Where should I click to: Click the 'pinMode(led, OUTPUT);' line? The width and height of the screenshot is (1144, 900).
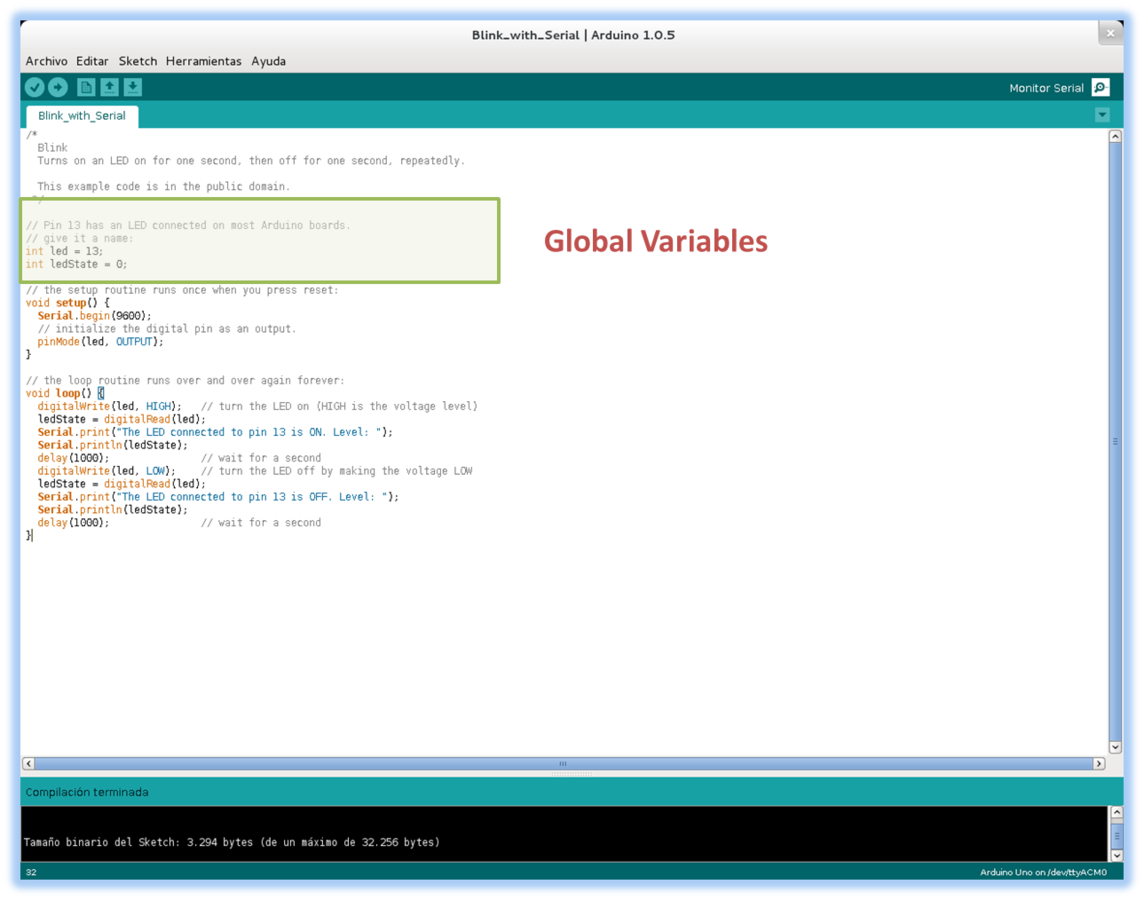point(101,342)
